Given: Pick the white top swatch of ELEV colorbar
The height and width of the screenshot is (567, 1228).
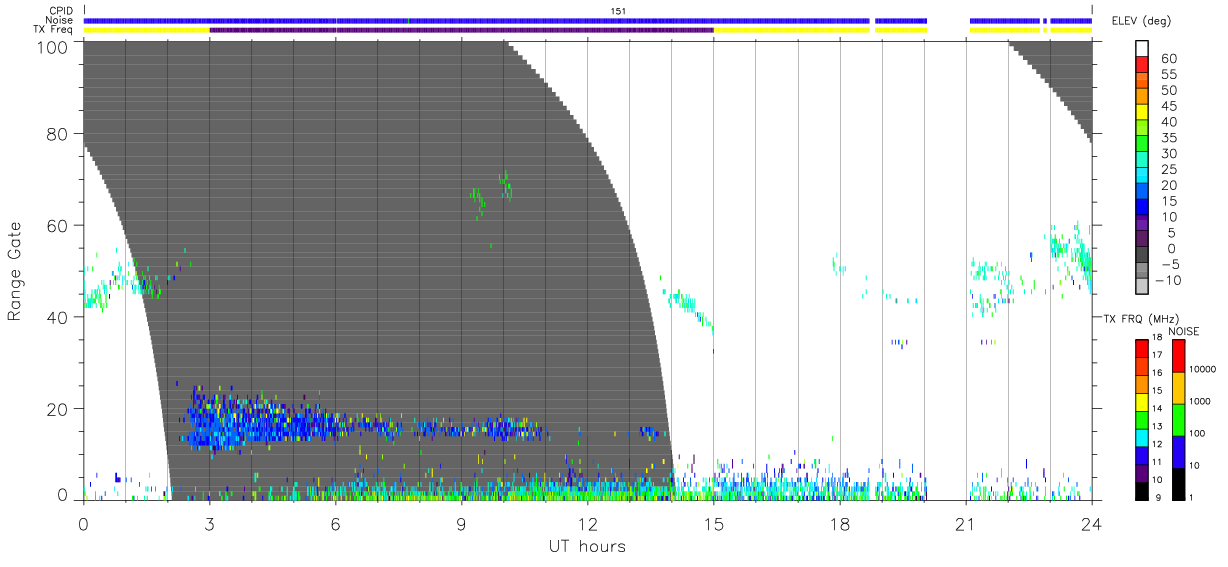Looking at the screenshot, I should 1144,49.
